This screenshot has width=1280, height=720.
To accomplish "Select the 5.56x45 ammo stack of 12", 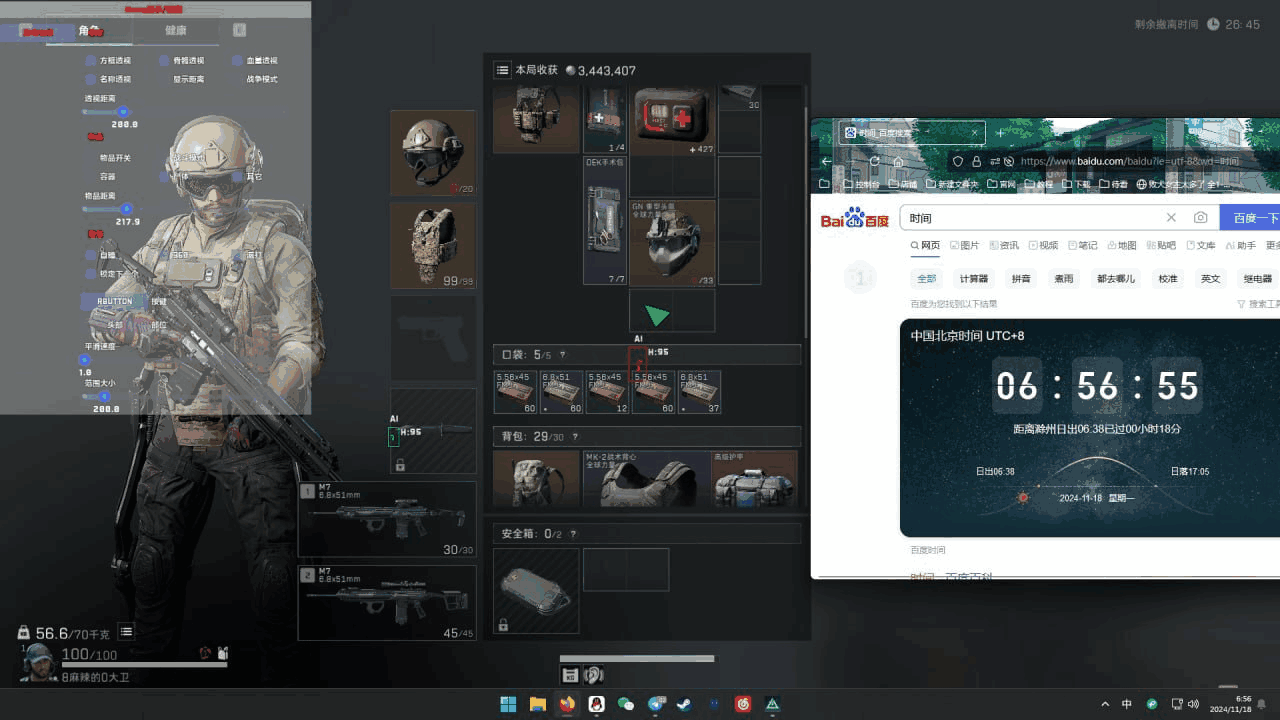I will pos(605,392).
